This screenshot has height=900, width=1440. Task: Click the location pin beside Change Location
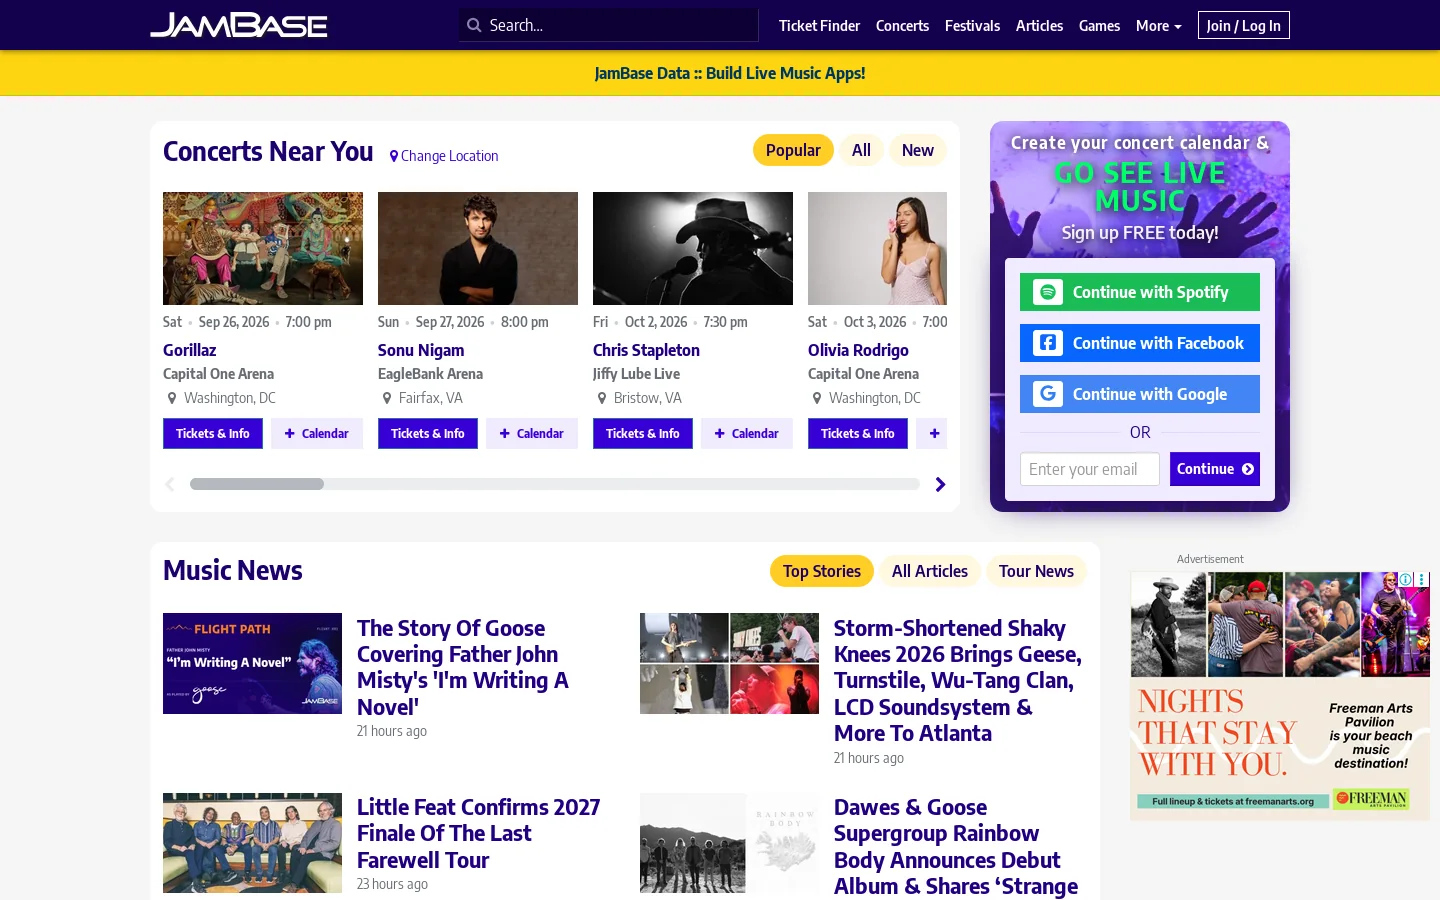click(x=394, y=156)
